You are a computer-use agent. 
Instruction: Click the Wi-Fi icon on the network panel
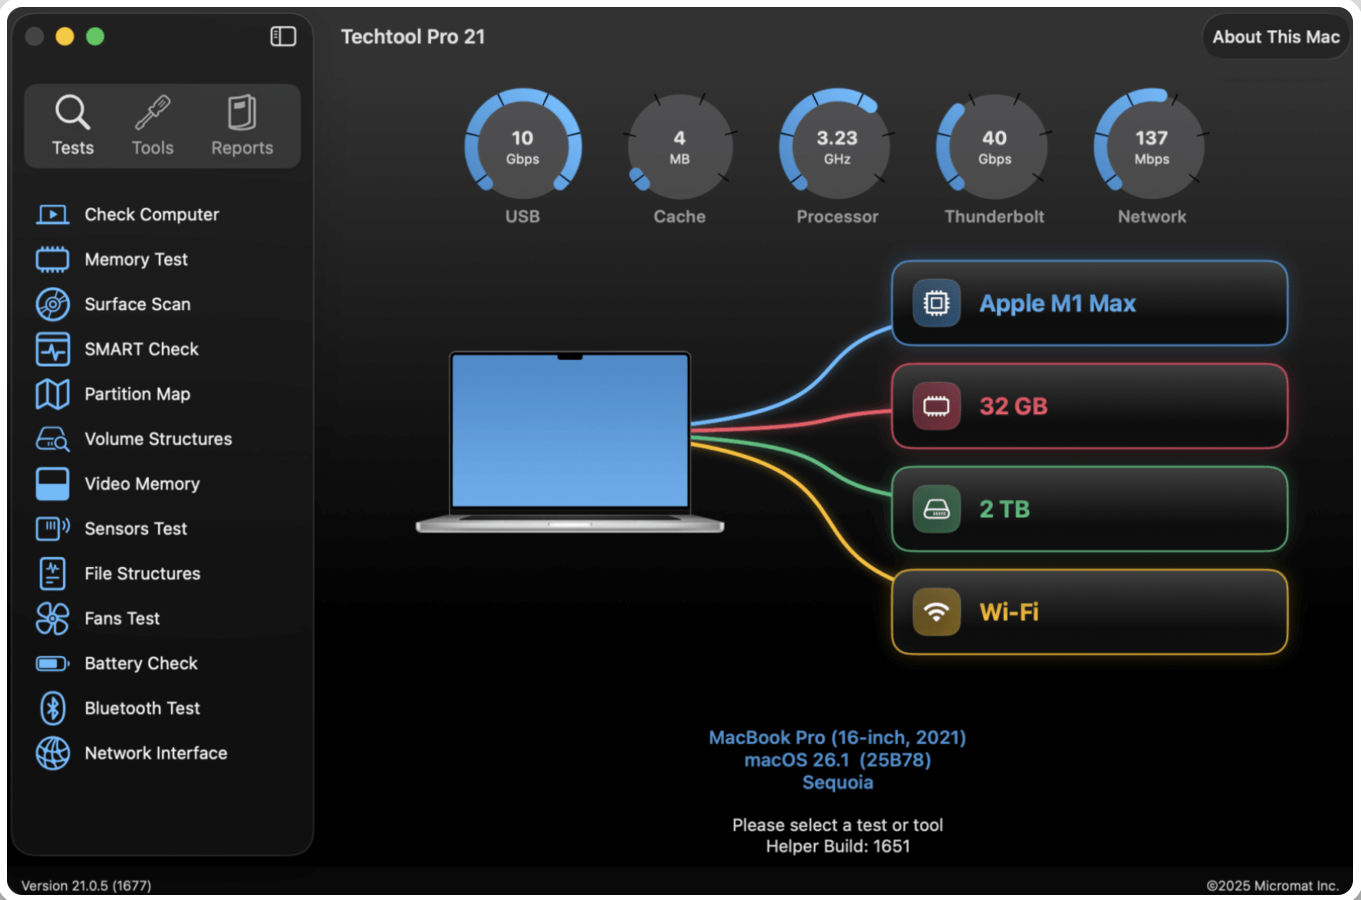tap(936, 611)
